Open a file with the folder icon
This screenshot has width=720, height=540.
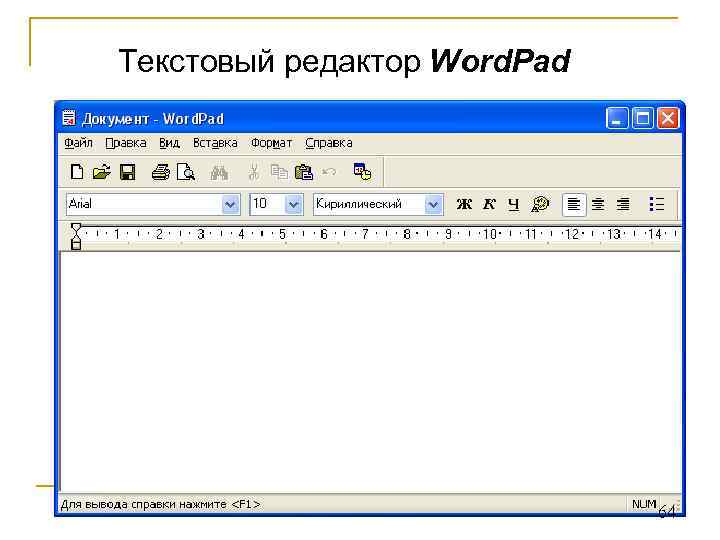tap(101, 172)
